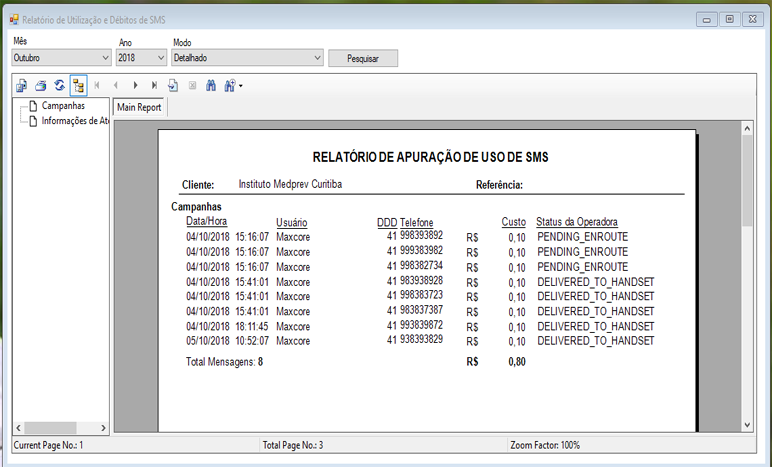This screenshot has width=772, height=467.
Task: Expand the zoom dropdown arrow in toolbar
Action: point(240,86)
